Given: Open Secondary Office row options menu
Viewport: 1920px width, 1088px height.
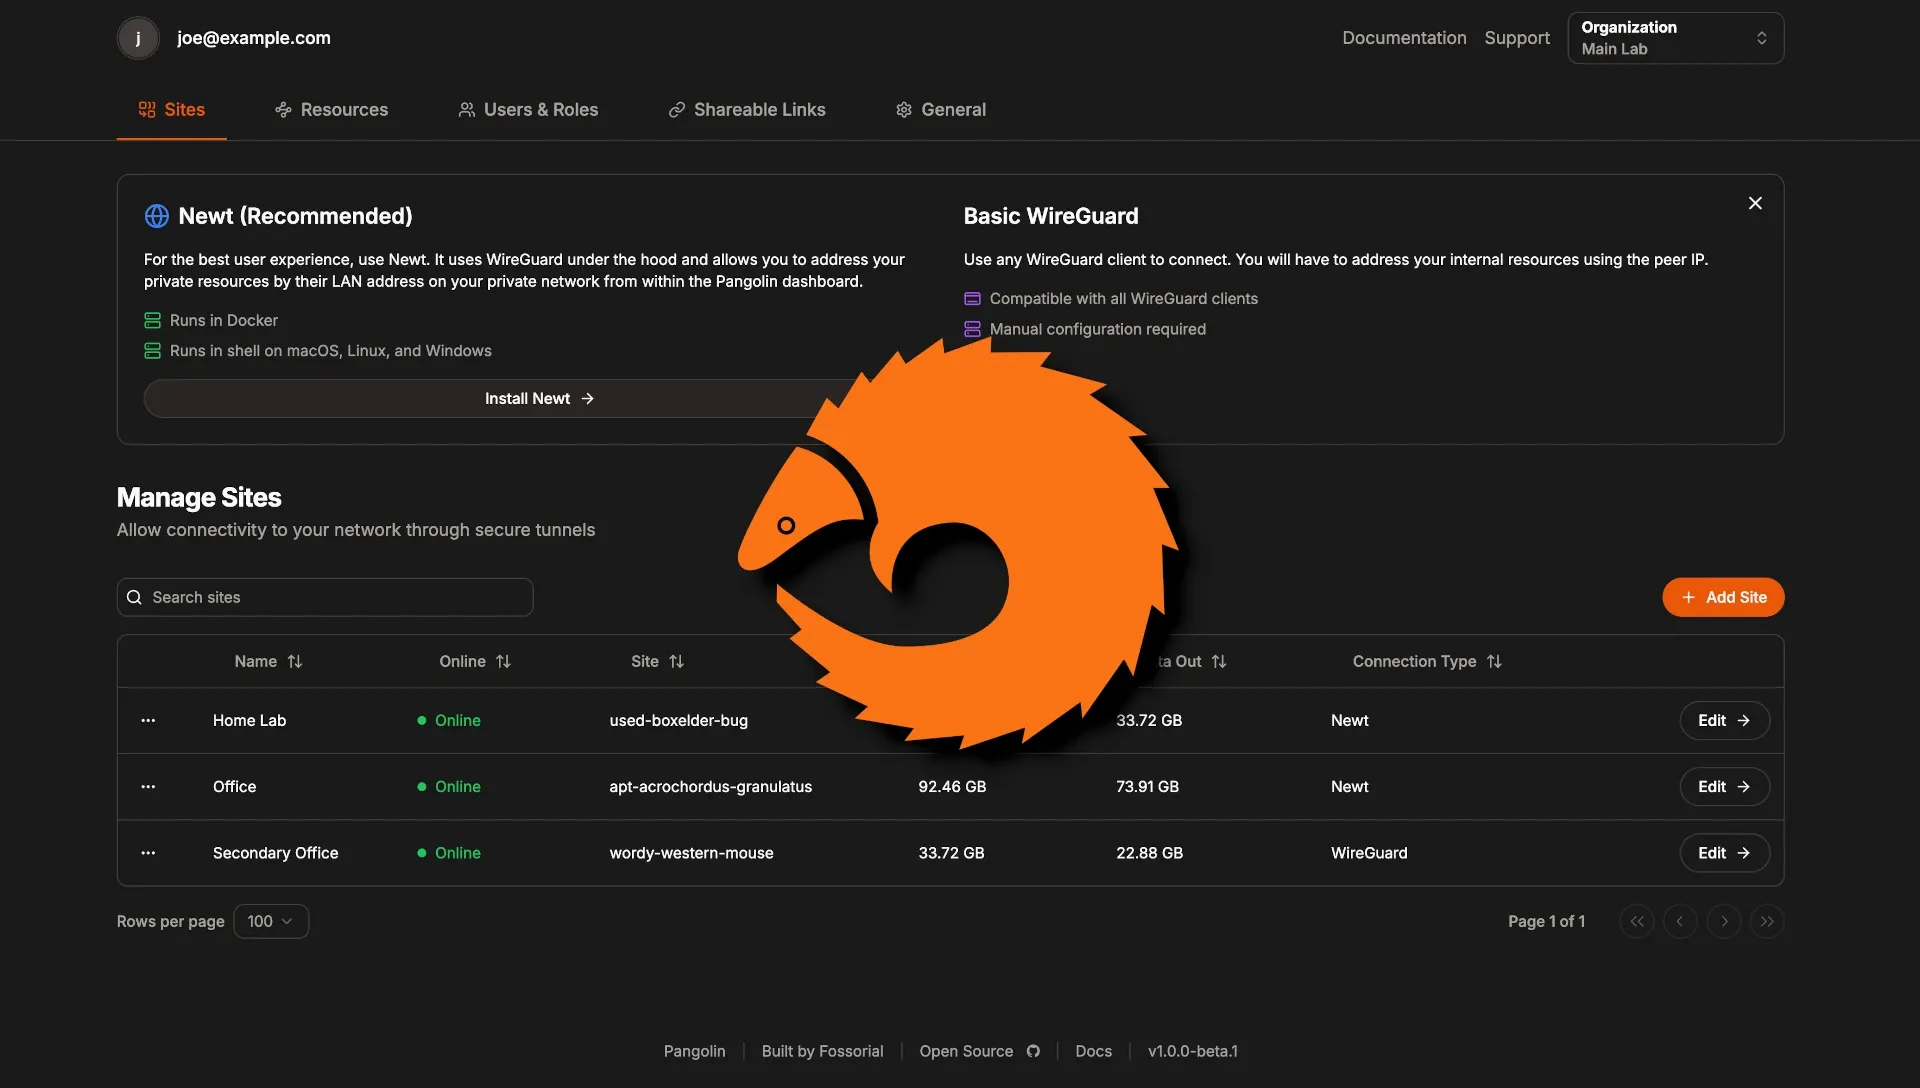Looking at the screenshot, I should [147, 853].
